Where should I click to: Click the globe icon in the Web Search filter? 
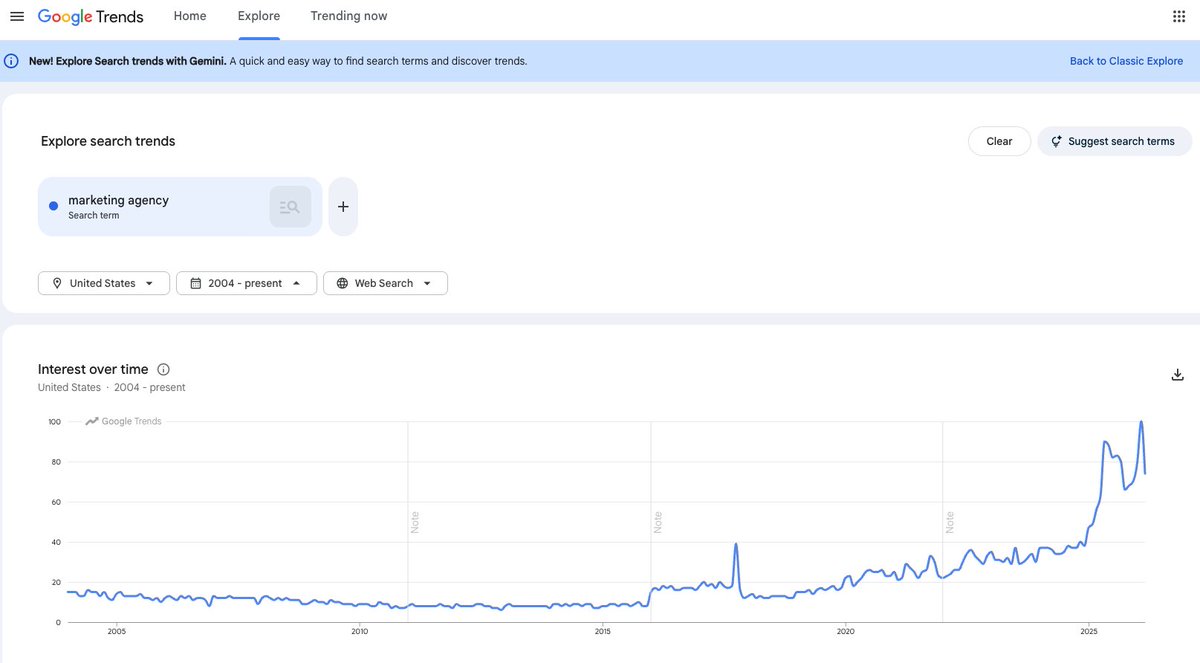[342, 283]
